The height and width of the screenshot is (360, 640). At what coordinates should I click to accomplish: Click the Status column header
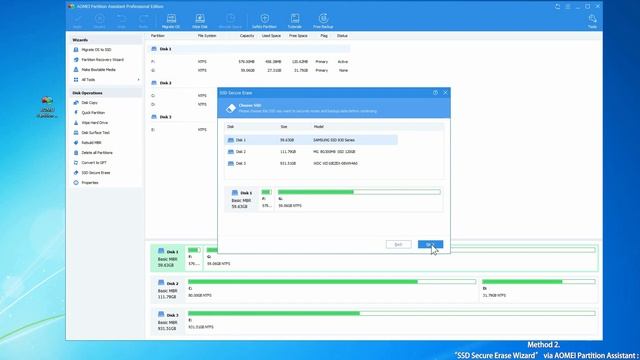tap(342, 36)
